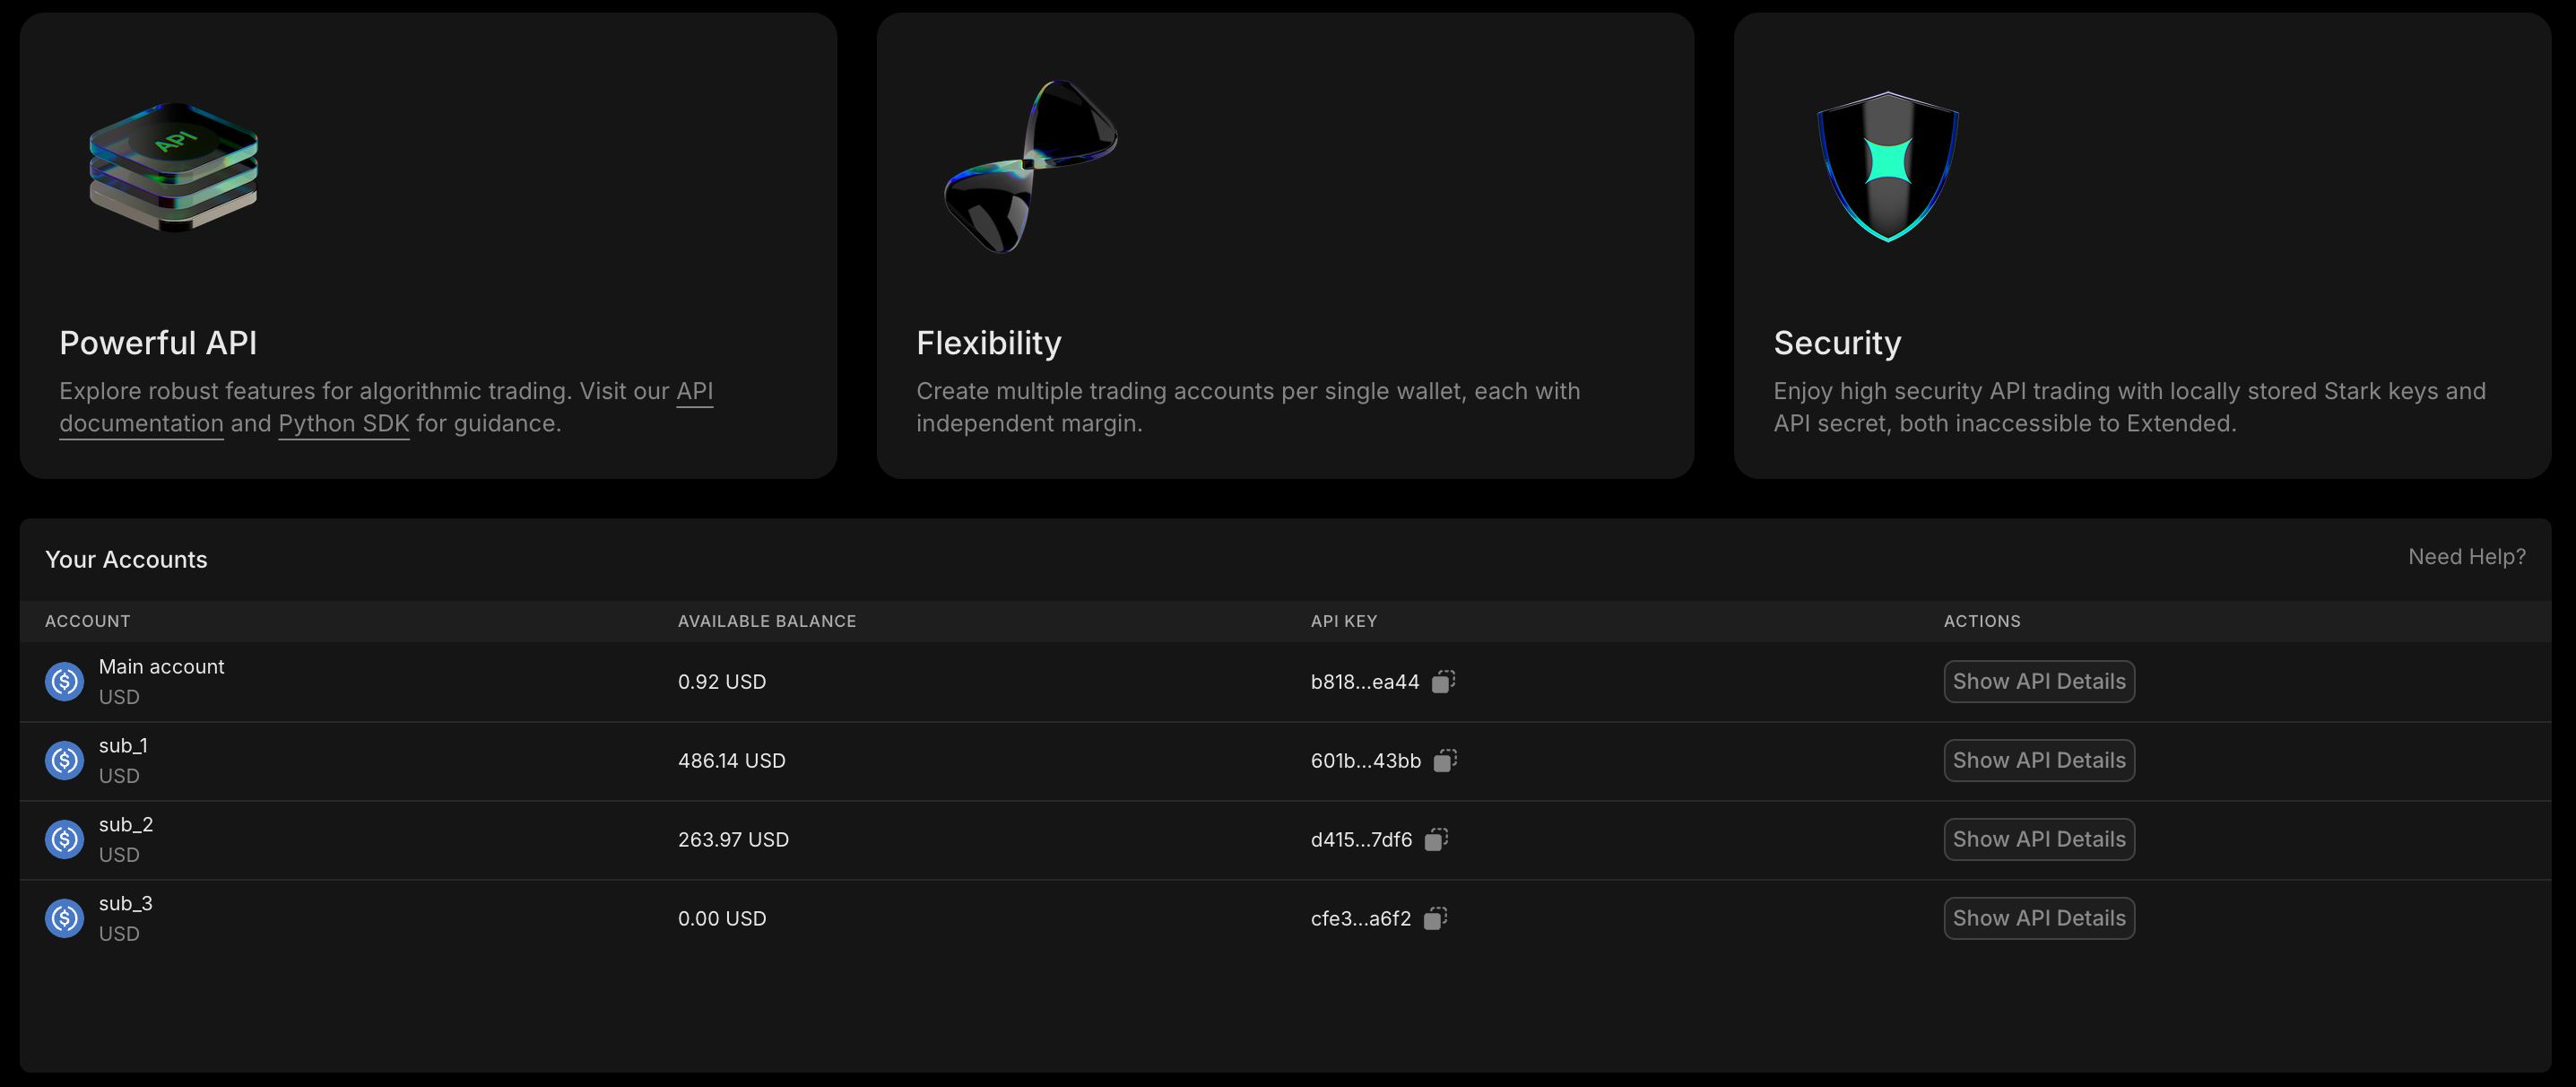Click the Account column header
This screenshot has height=1087, width=2576.
pyautogui.click(x=87, y=622)
